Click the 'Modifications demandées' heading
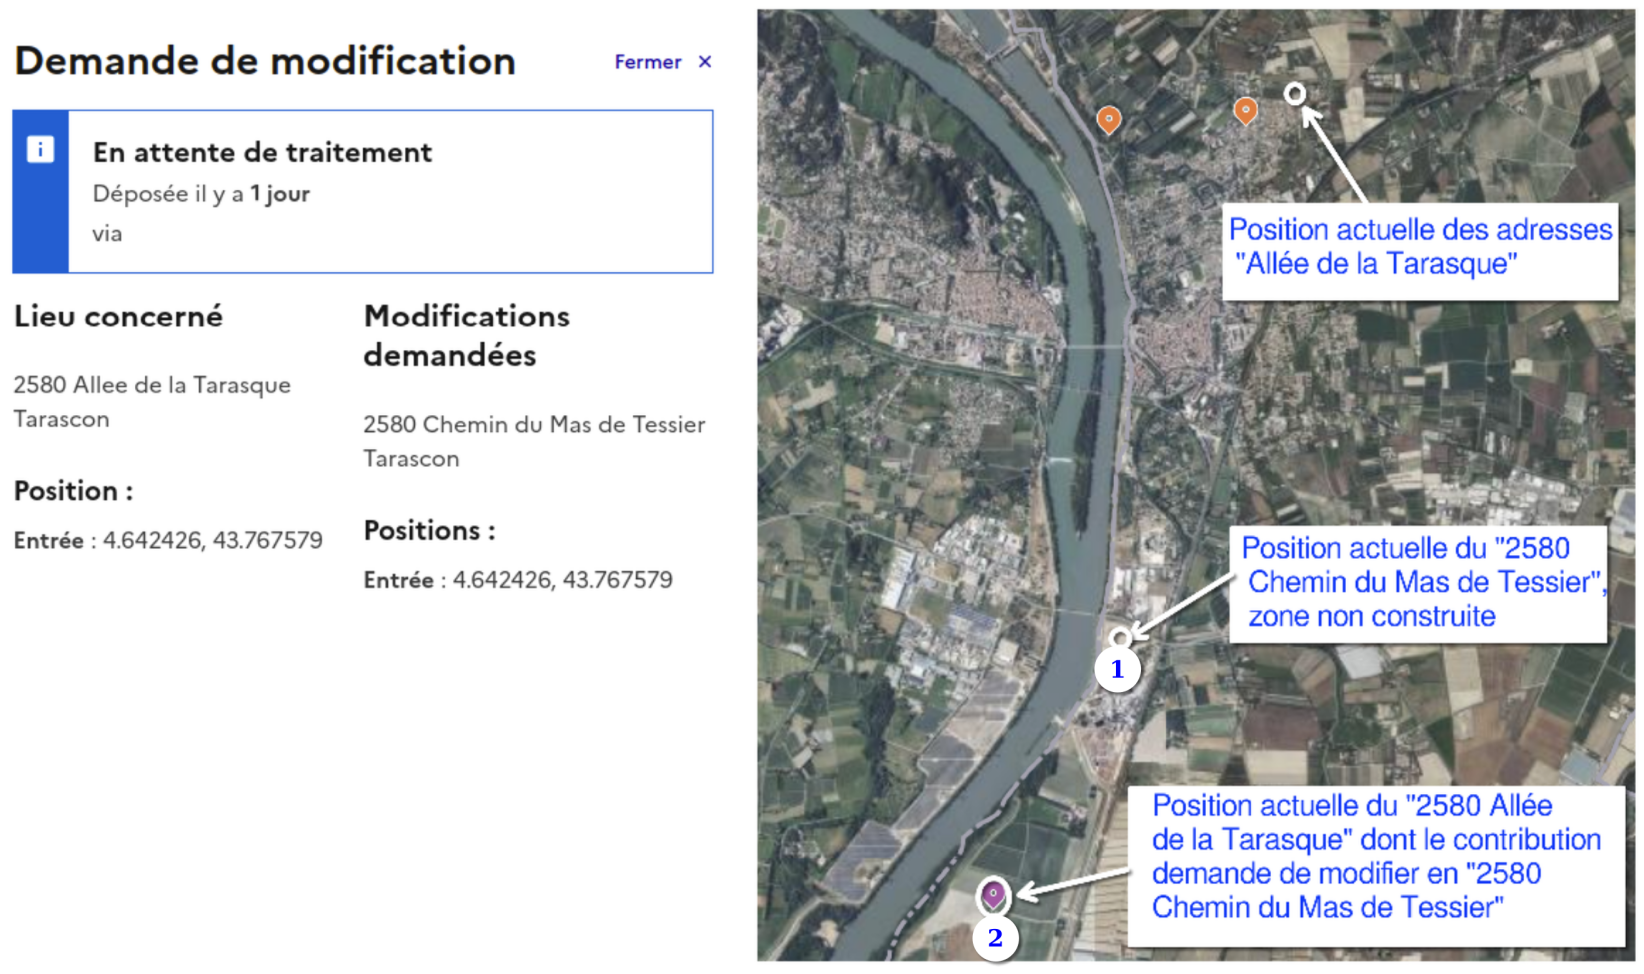 coord(466,335)
